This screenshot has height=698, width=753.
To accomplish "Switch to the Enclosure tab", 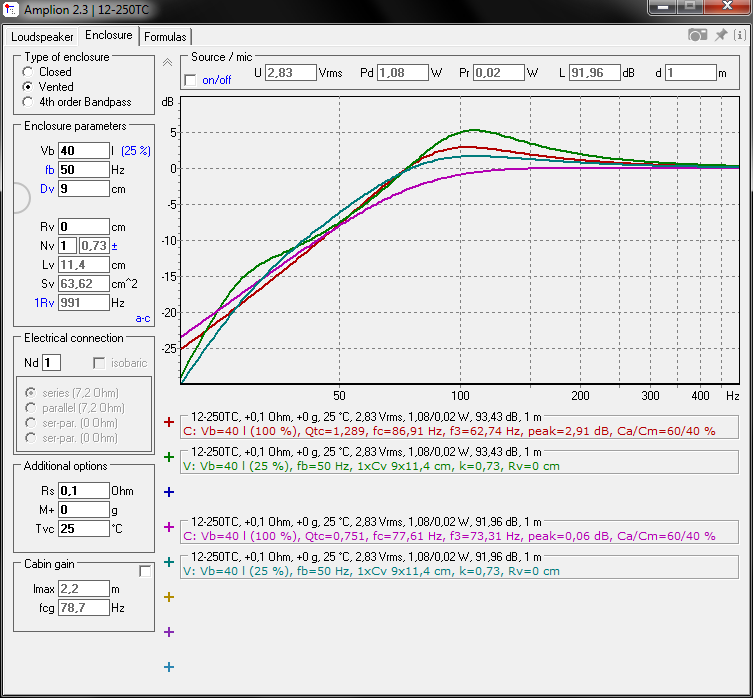I will pos(109,36).
